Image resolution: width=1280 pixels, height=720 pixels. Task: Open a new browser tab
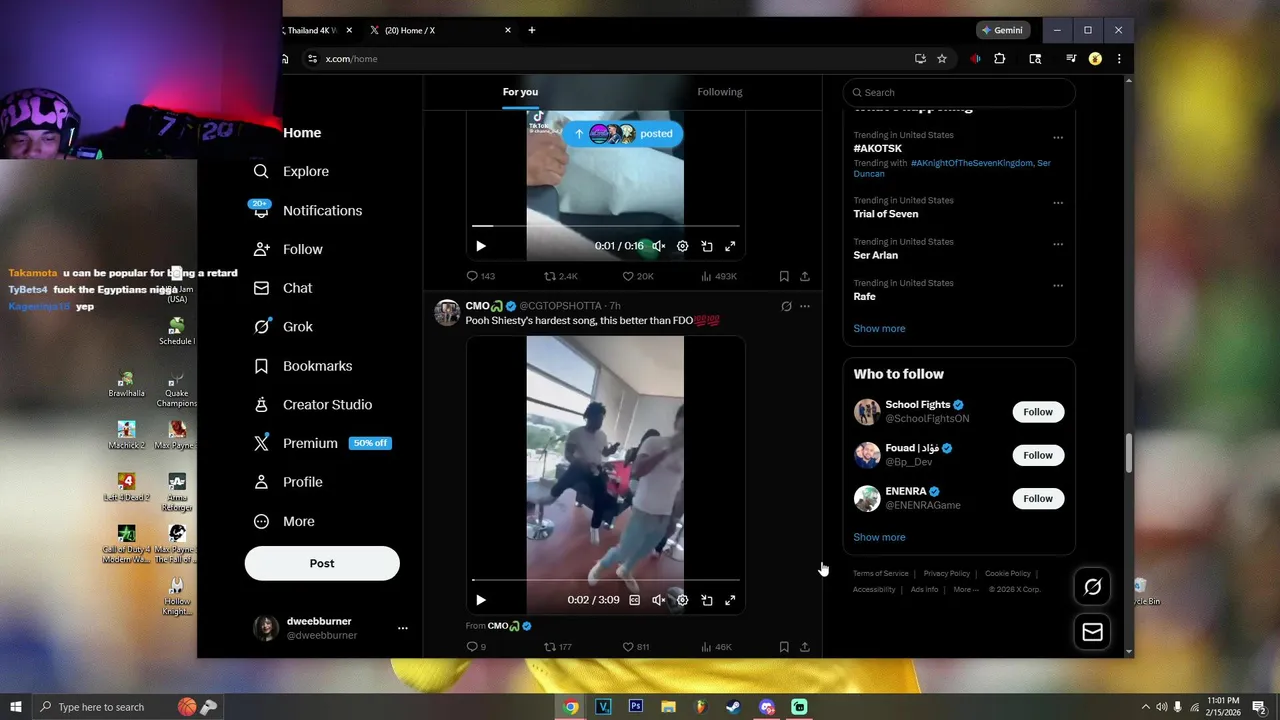click(532, 30)
